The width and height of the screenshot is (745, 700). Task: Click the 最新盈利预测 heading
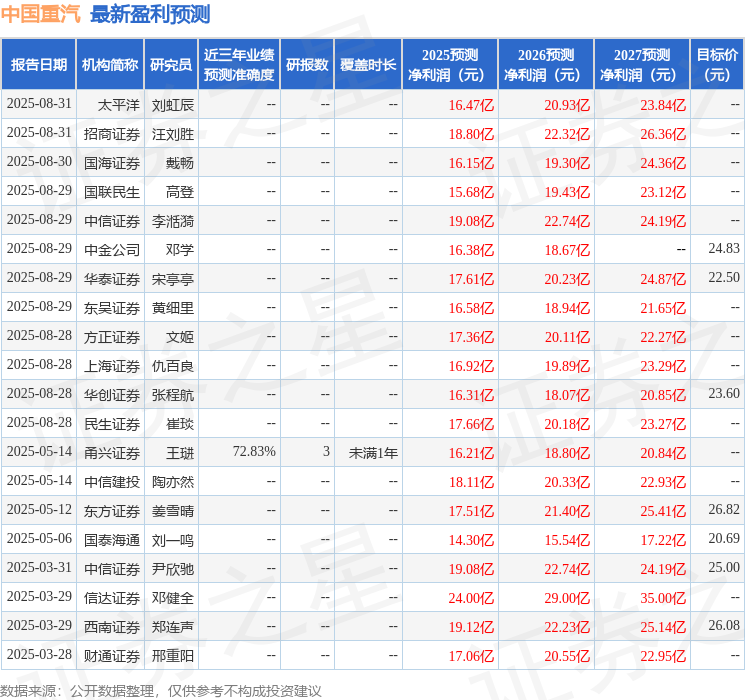tap(150, 14)
